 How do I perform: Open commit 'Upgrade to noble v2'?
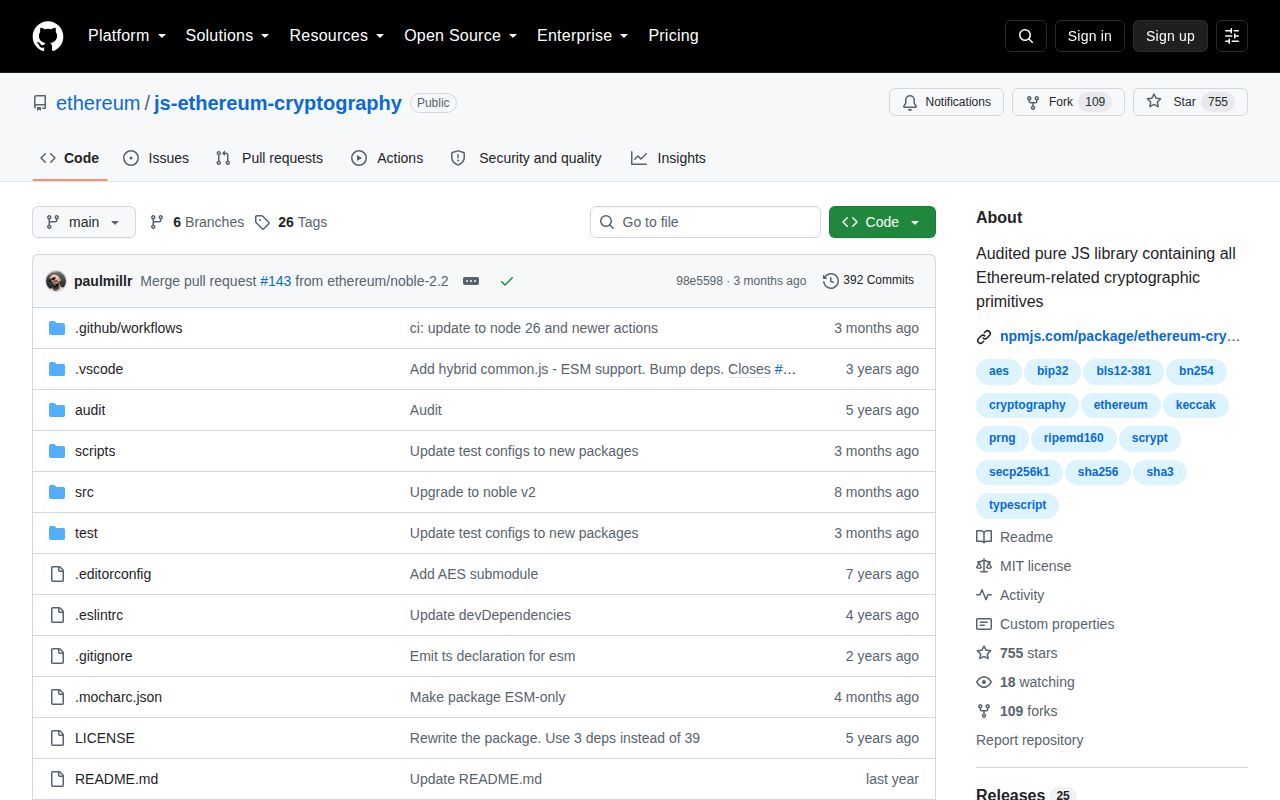[473, 492]
